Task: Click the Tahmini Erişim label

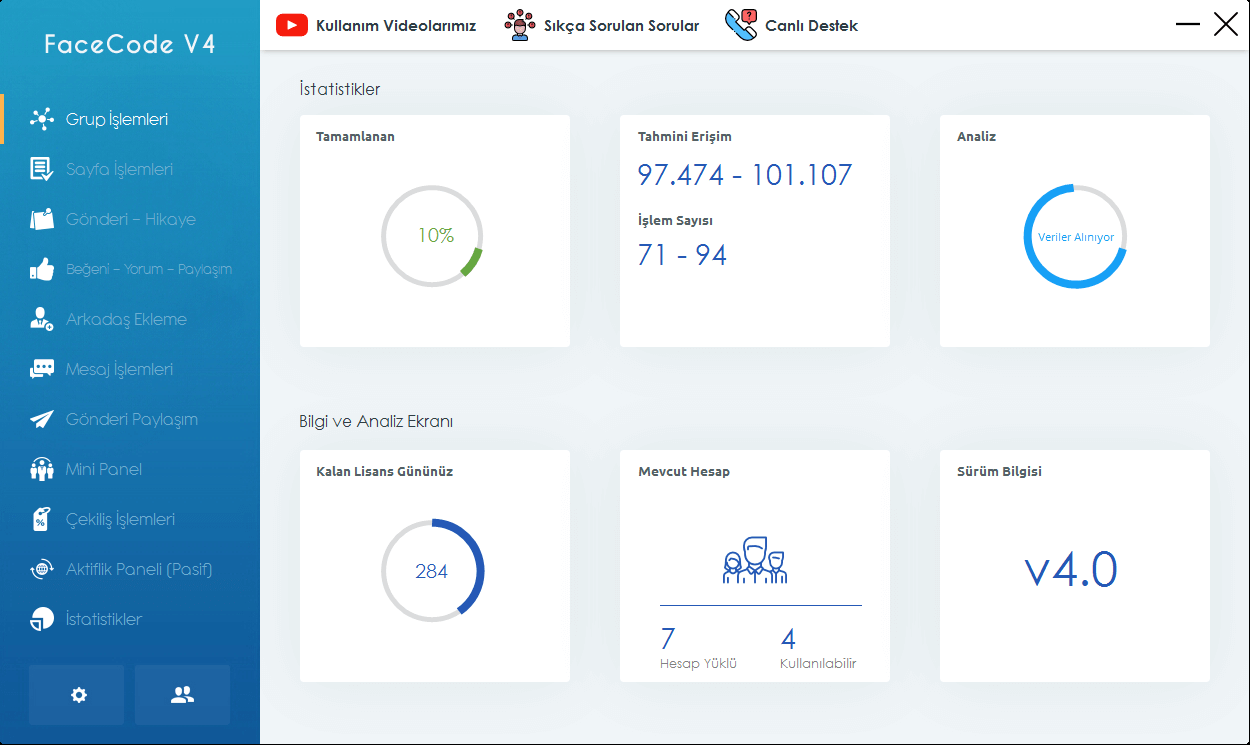Action: pyautogui.click(x=685, y=137)
